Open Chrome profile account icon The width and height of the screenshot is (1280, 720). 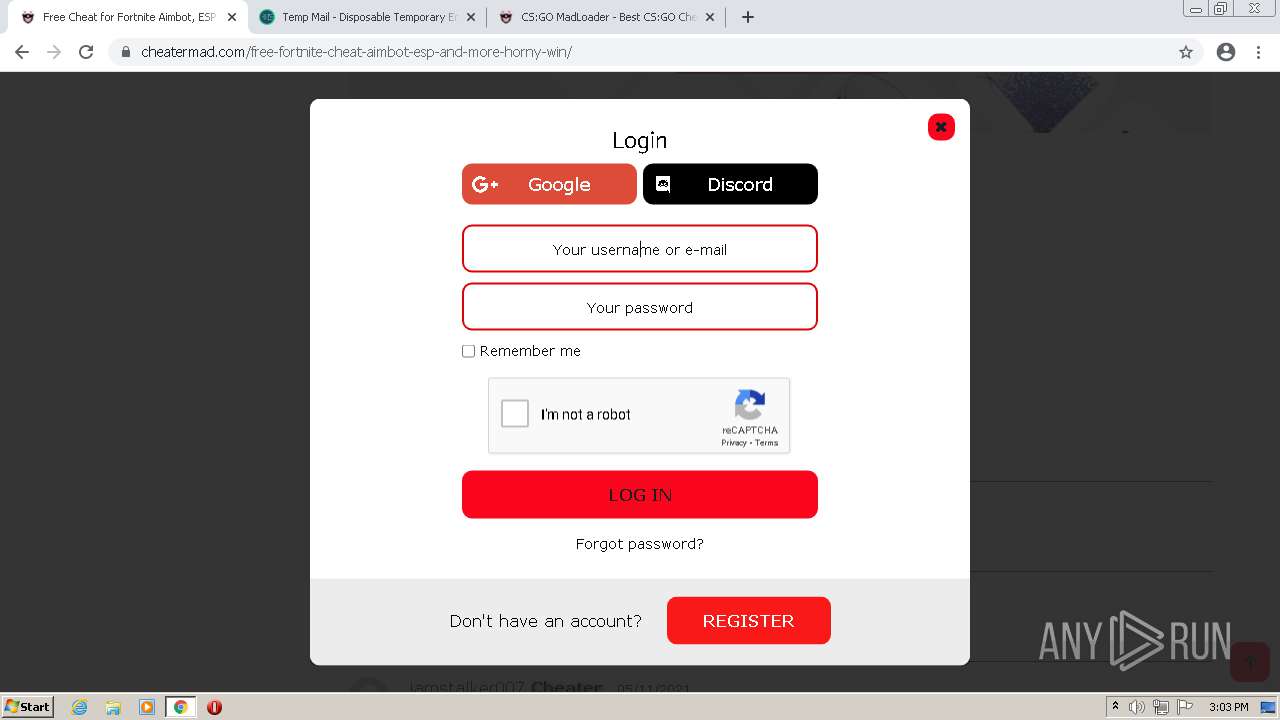[1226, 52]
